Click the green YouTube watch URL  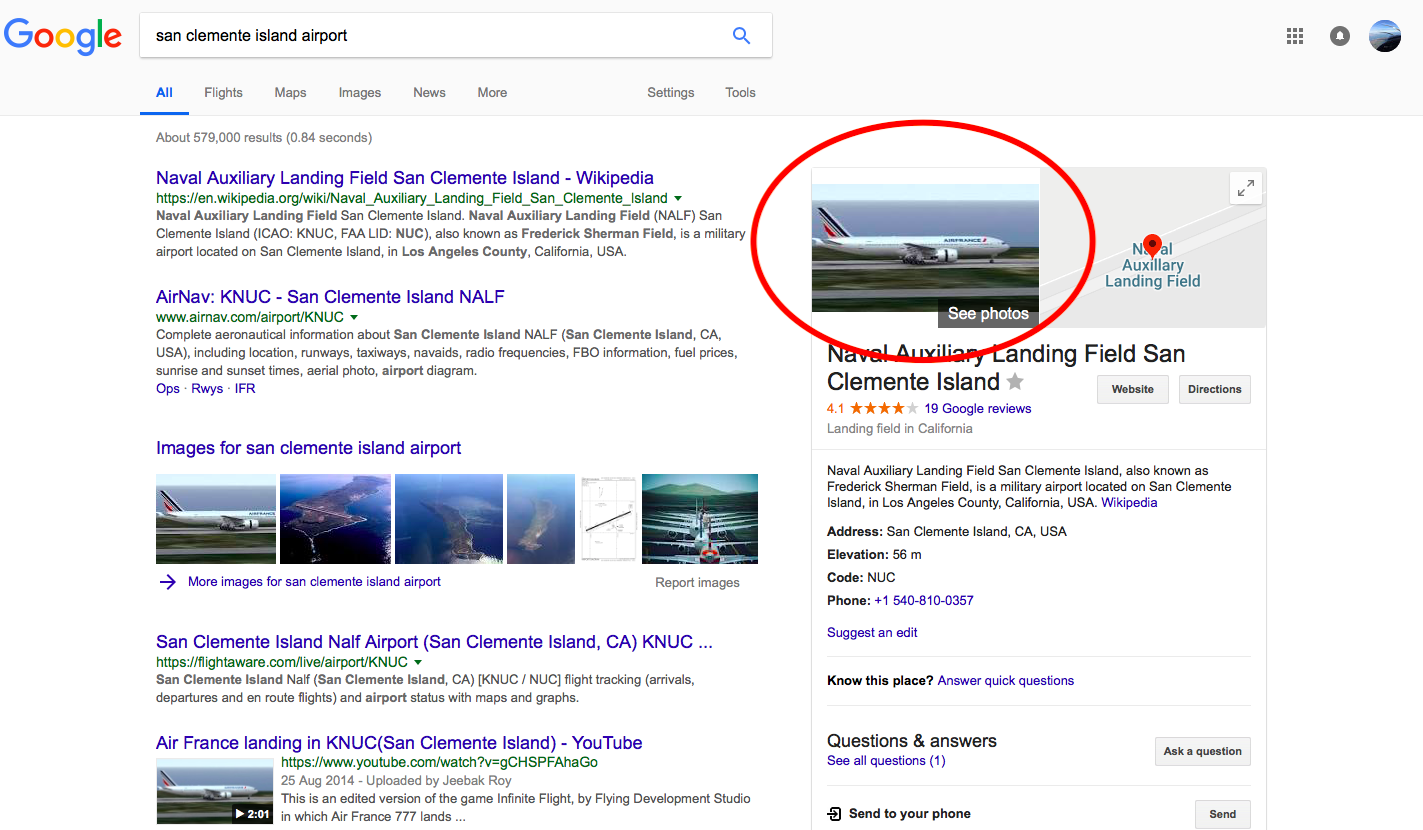click(440, 762)
